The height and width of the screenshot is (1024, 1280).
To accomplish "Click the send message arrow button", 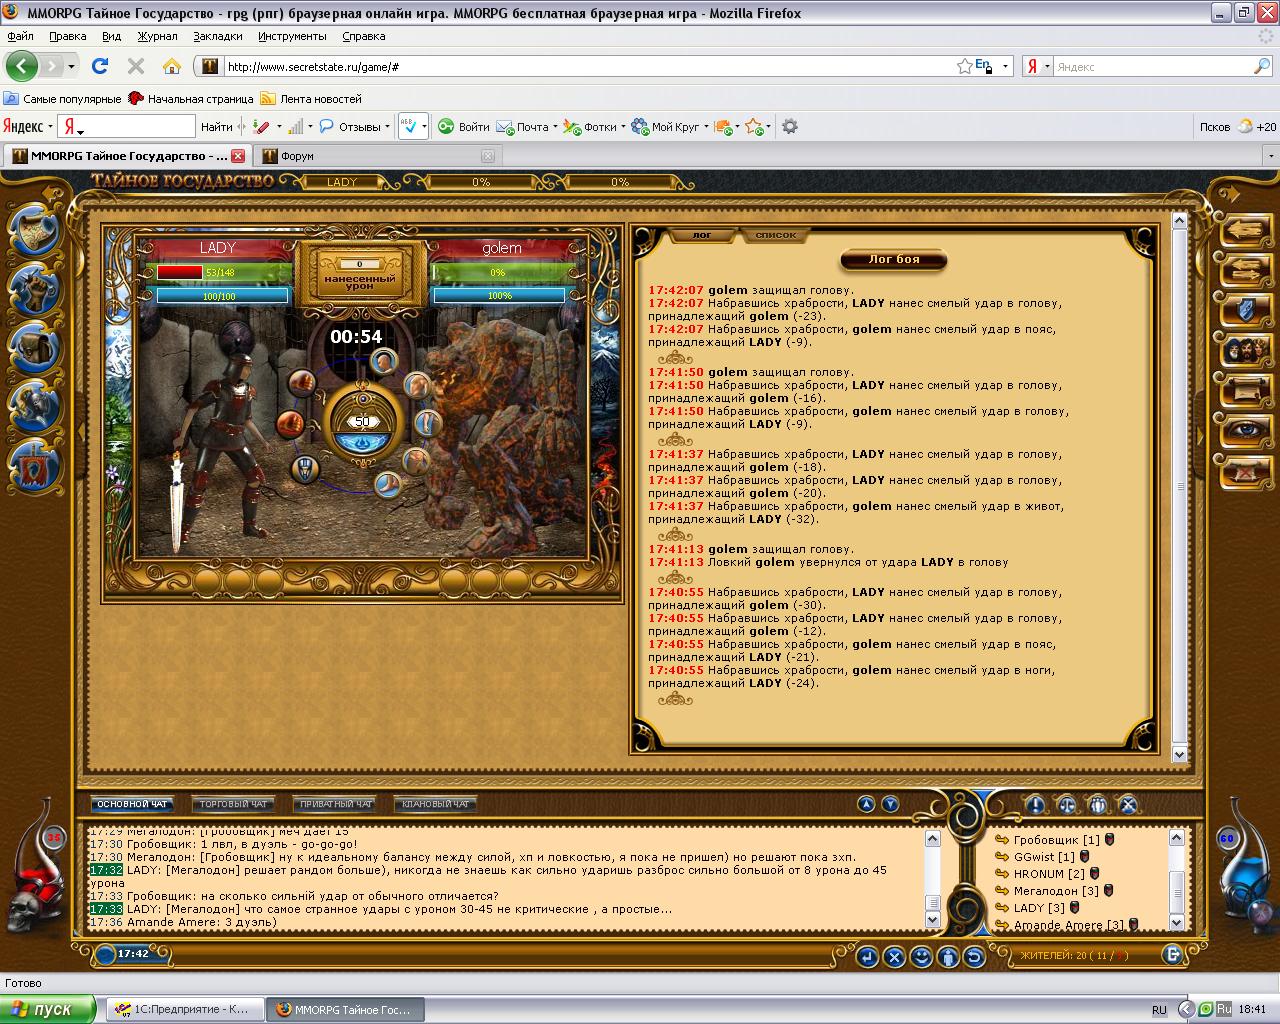I will tap(868, 957).
